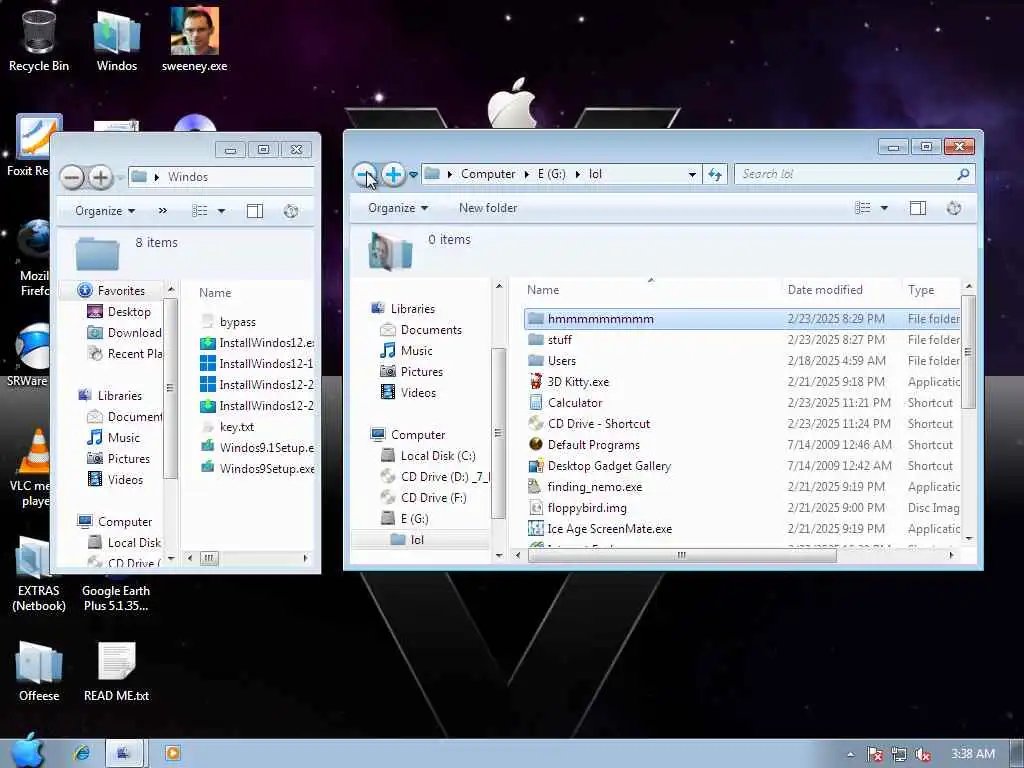Screen dimensions: 1024x768
Task: Launch sweeney.exe from the desktop
Action: [195, 40]
